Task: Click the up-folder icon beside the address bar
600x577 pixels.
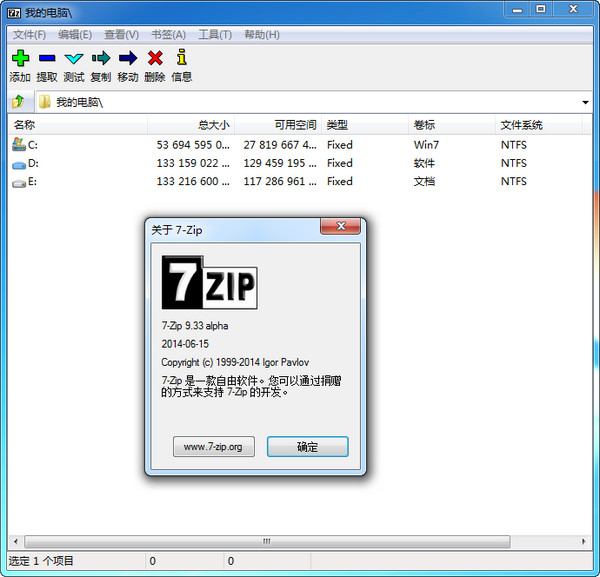Action: (18, 102)
